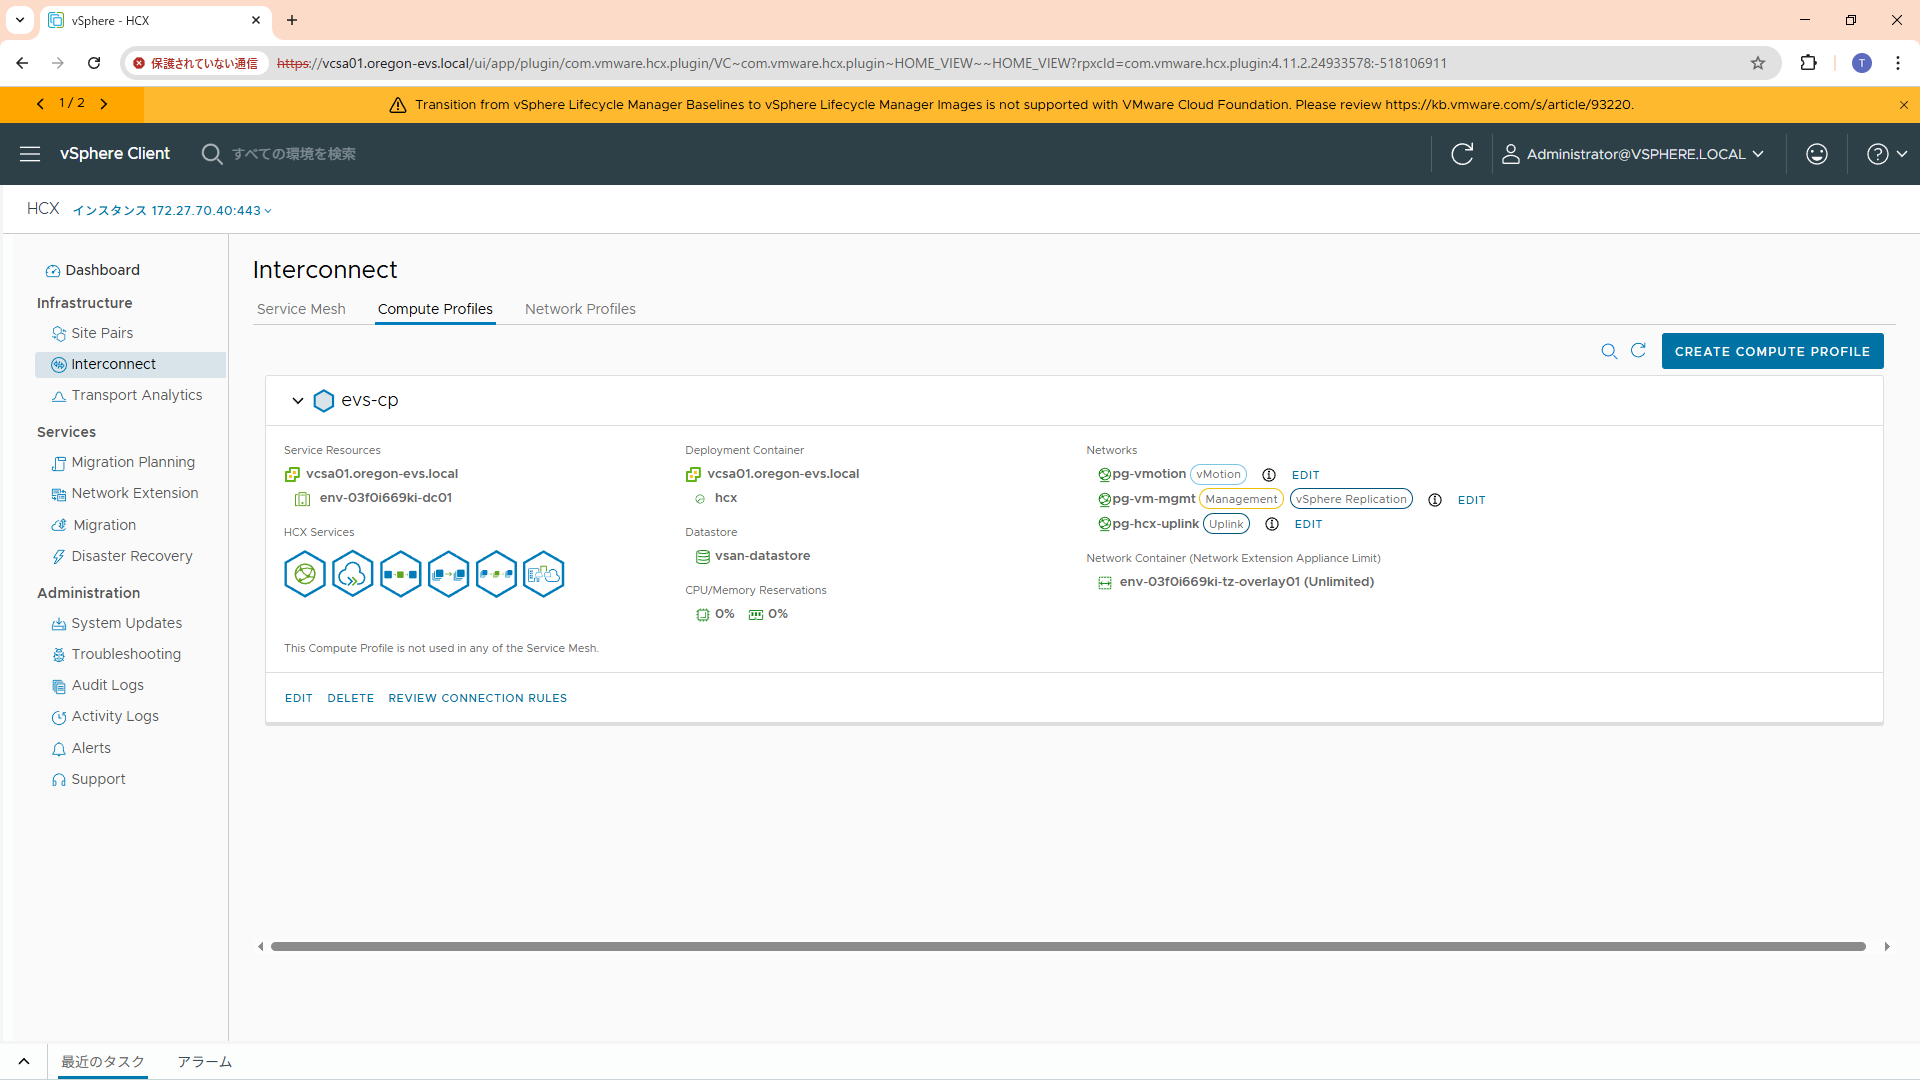Screen dimensions: 1920x1080
Task: Expand the bottom recent tasks panel
Action: tap(24, 1061)
